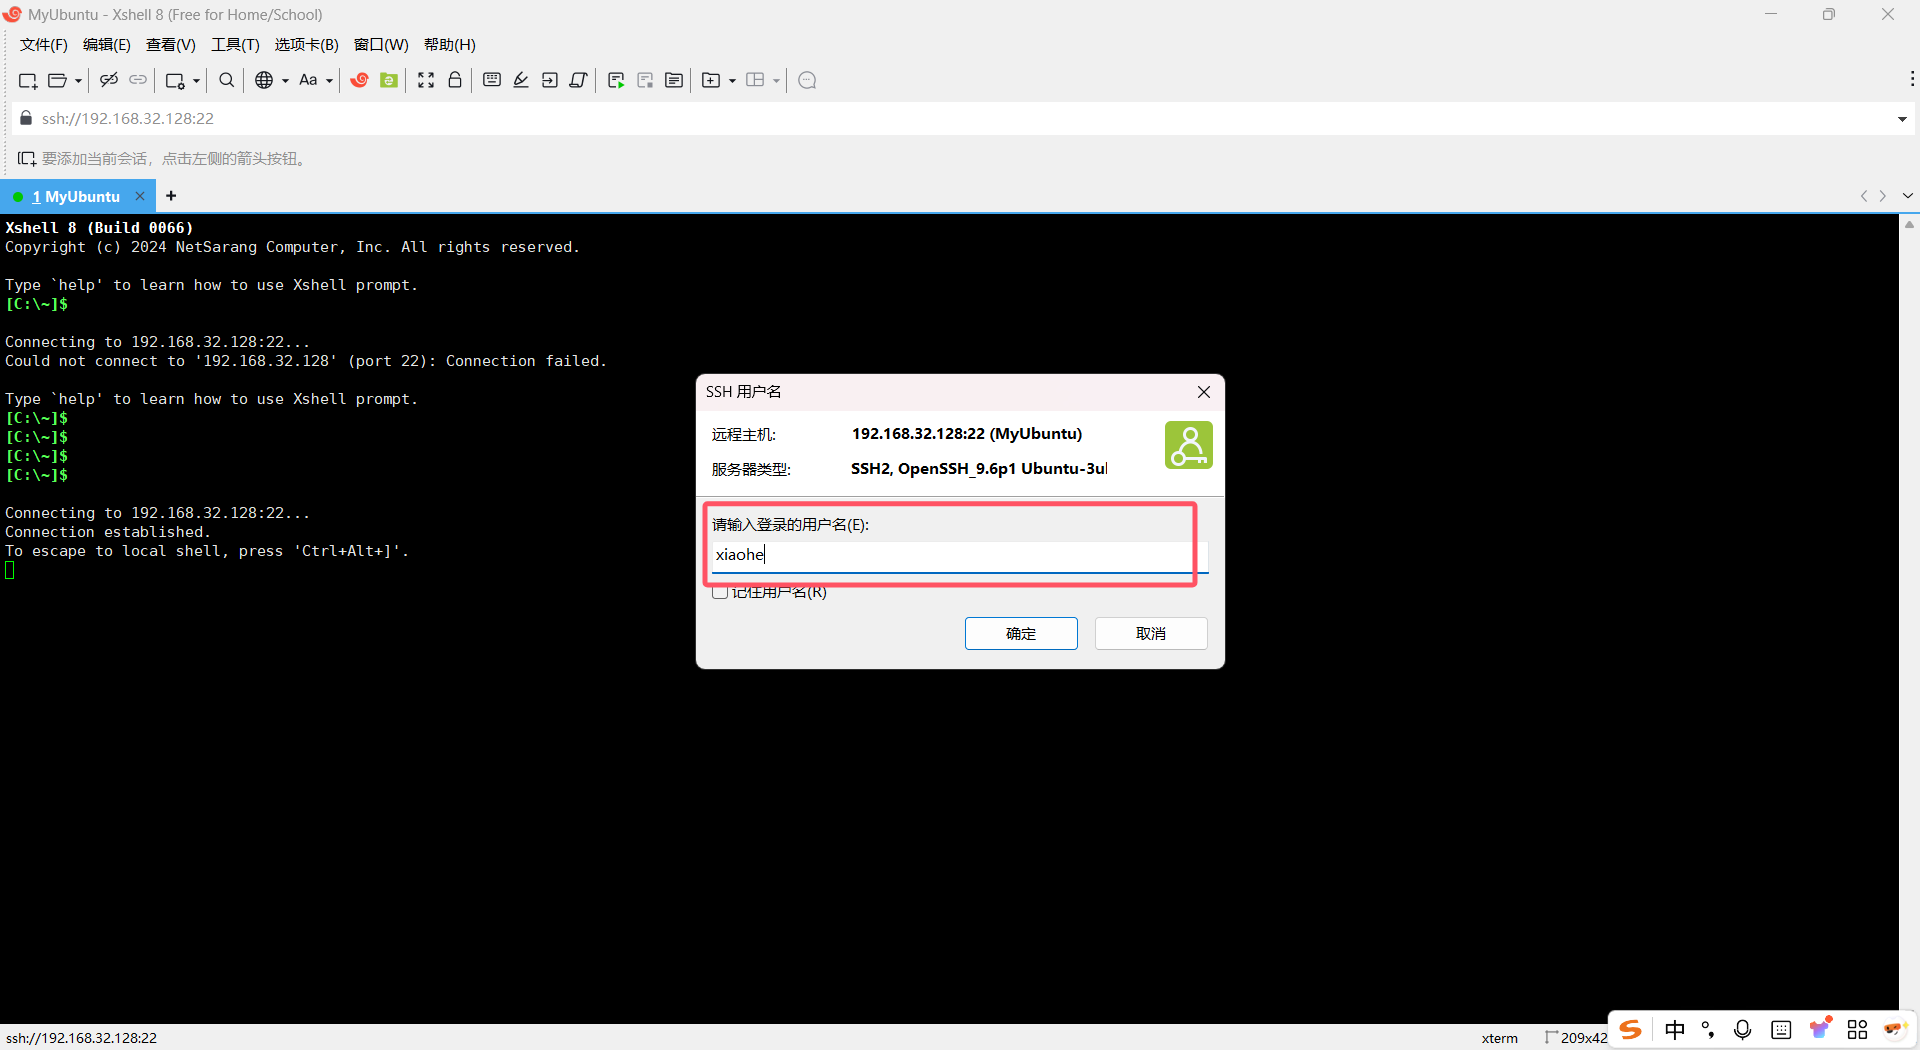Click the username input field with xiaohe
Screen dimensions: 1920x1050
[x=960, y=555]
